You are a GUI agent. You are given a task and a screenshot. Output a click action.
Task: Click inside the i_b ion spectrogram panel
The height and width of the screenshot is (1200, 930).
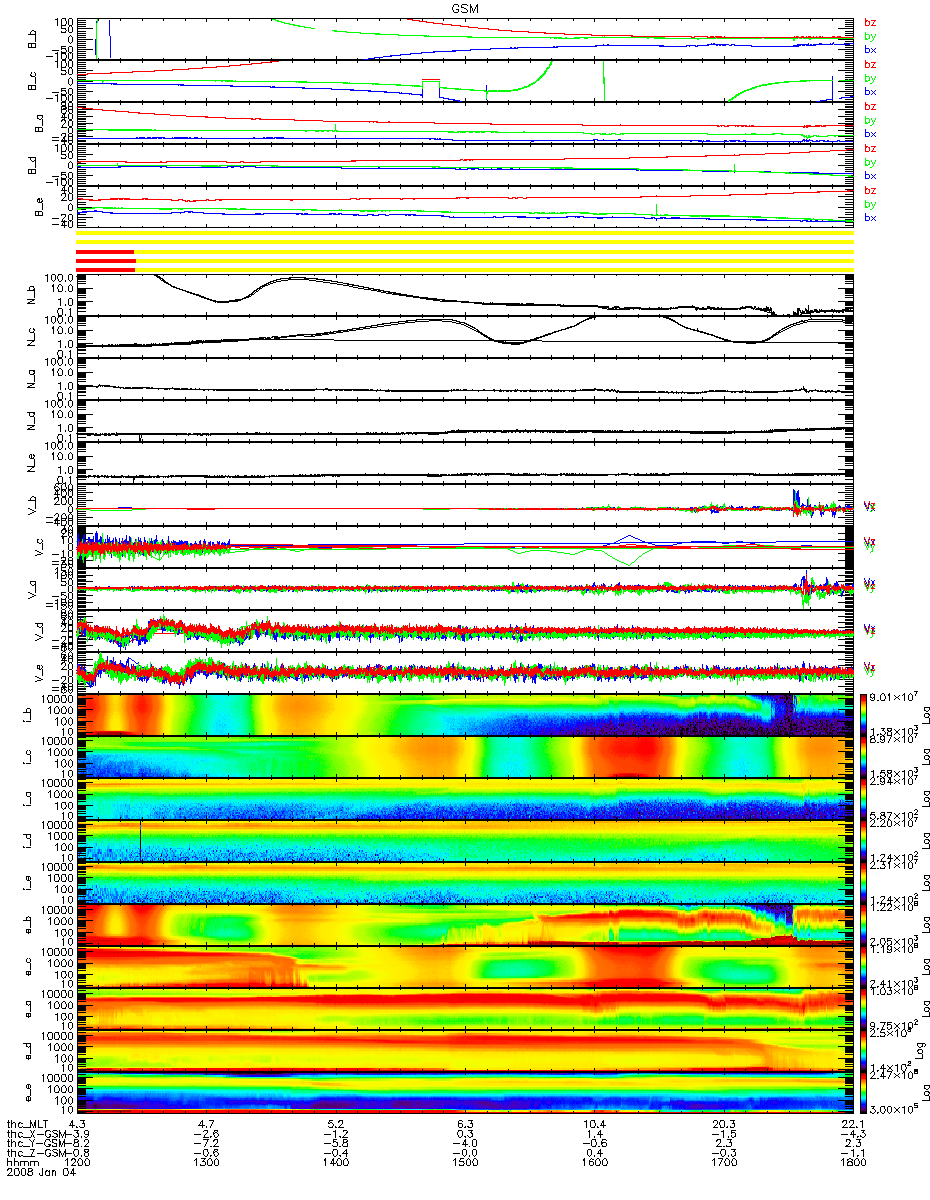(465, 714)
